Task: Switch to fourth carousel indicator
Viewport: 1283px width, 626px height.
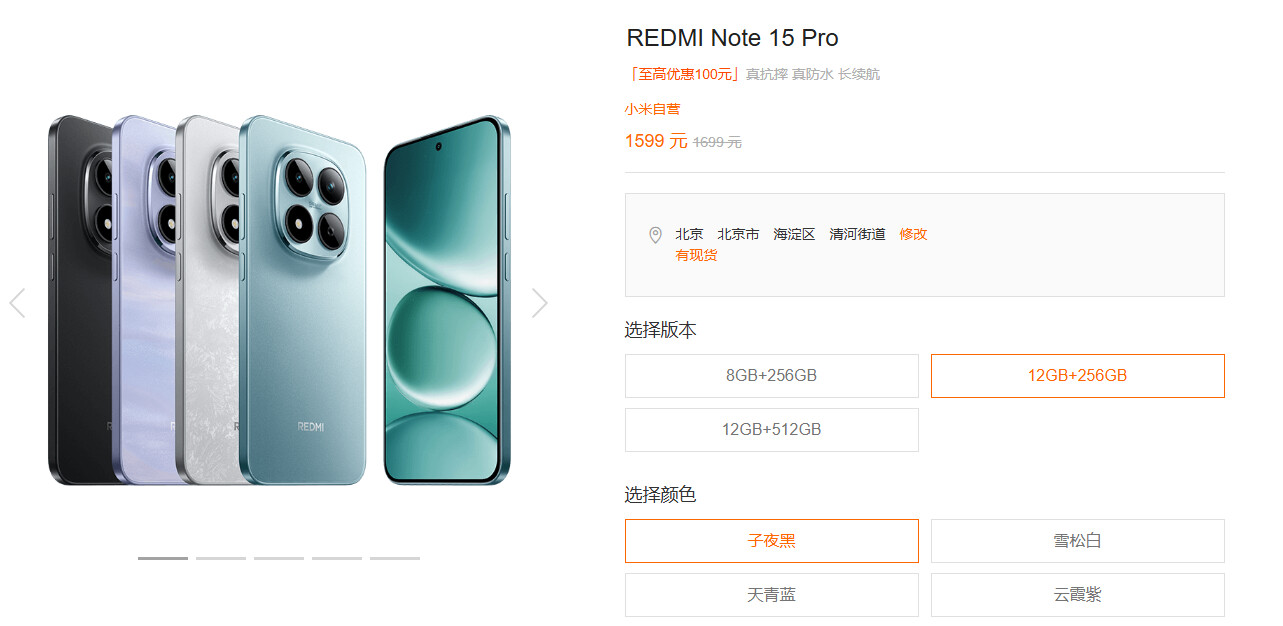Action: (x=337, y=558)
